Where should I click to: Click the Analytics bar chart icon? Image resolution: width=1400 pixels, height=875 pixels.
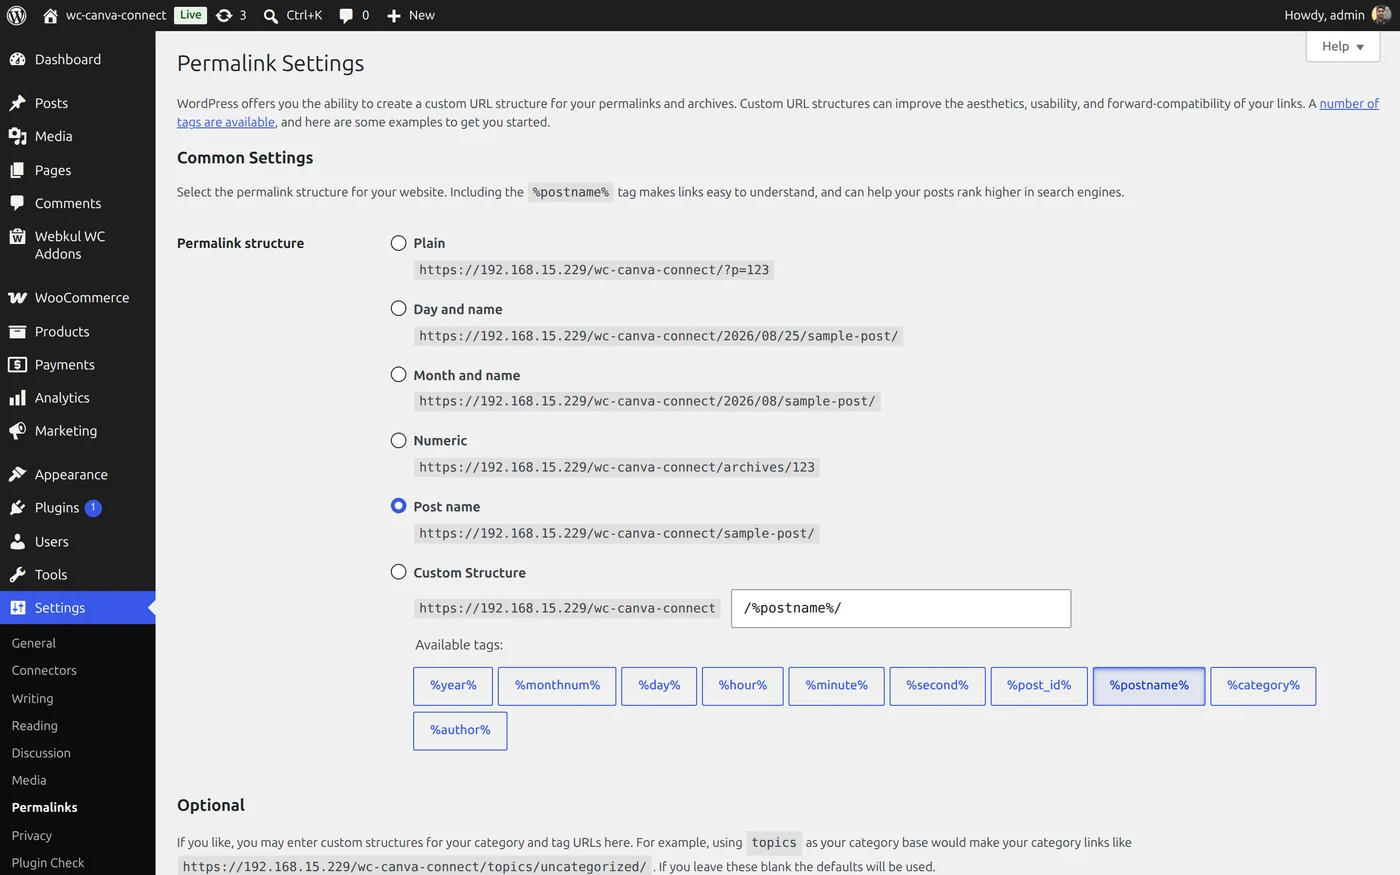point(17,398)
